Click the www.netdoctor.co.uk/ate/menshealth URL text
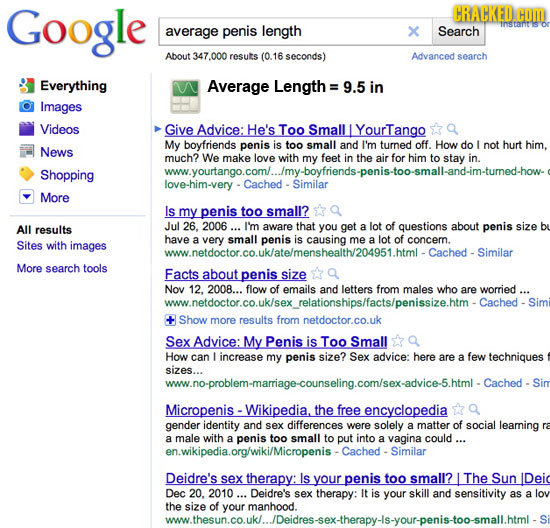This screenshot has height=528, width=550. [x=291, y=253]
